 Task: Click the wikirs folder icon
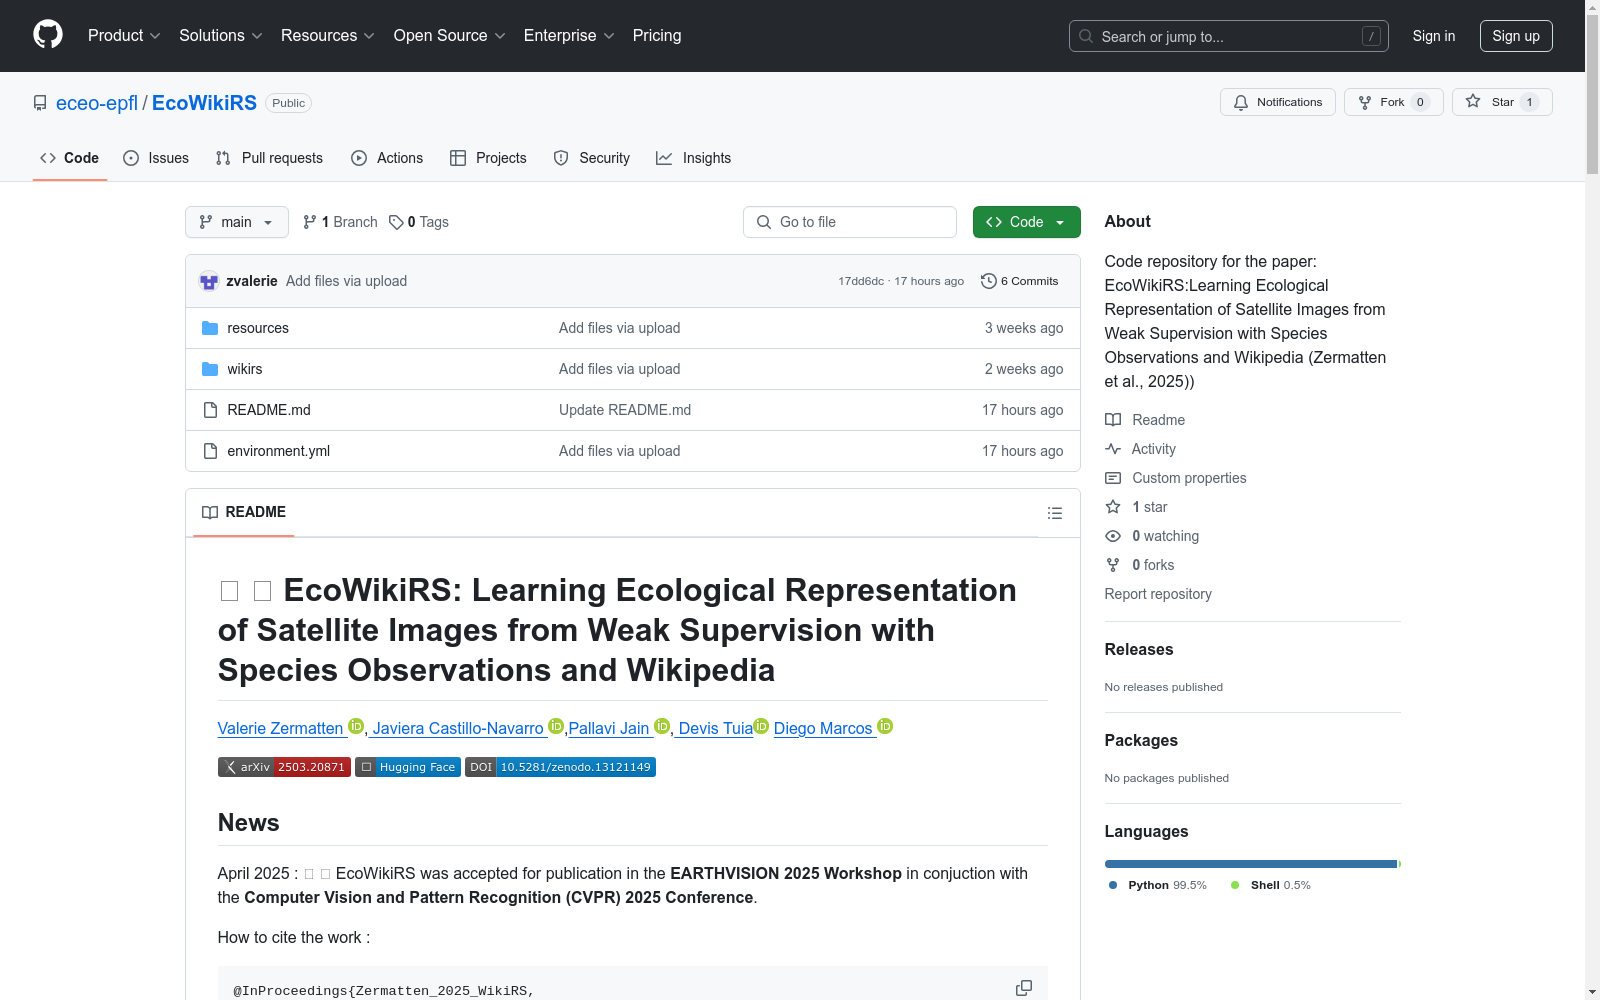[210, 369]
